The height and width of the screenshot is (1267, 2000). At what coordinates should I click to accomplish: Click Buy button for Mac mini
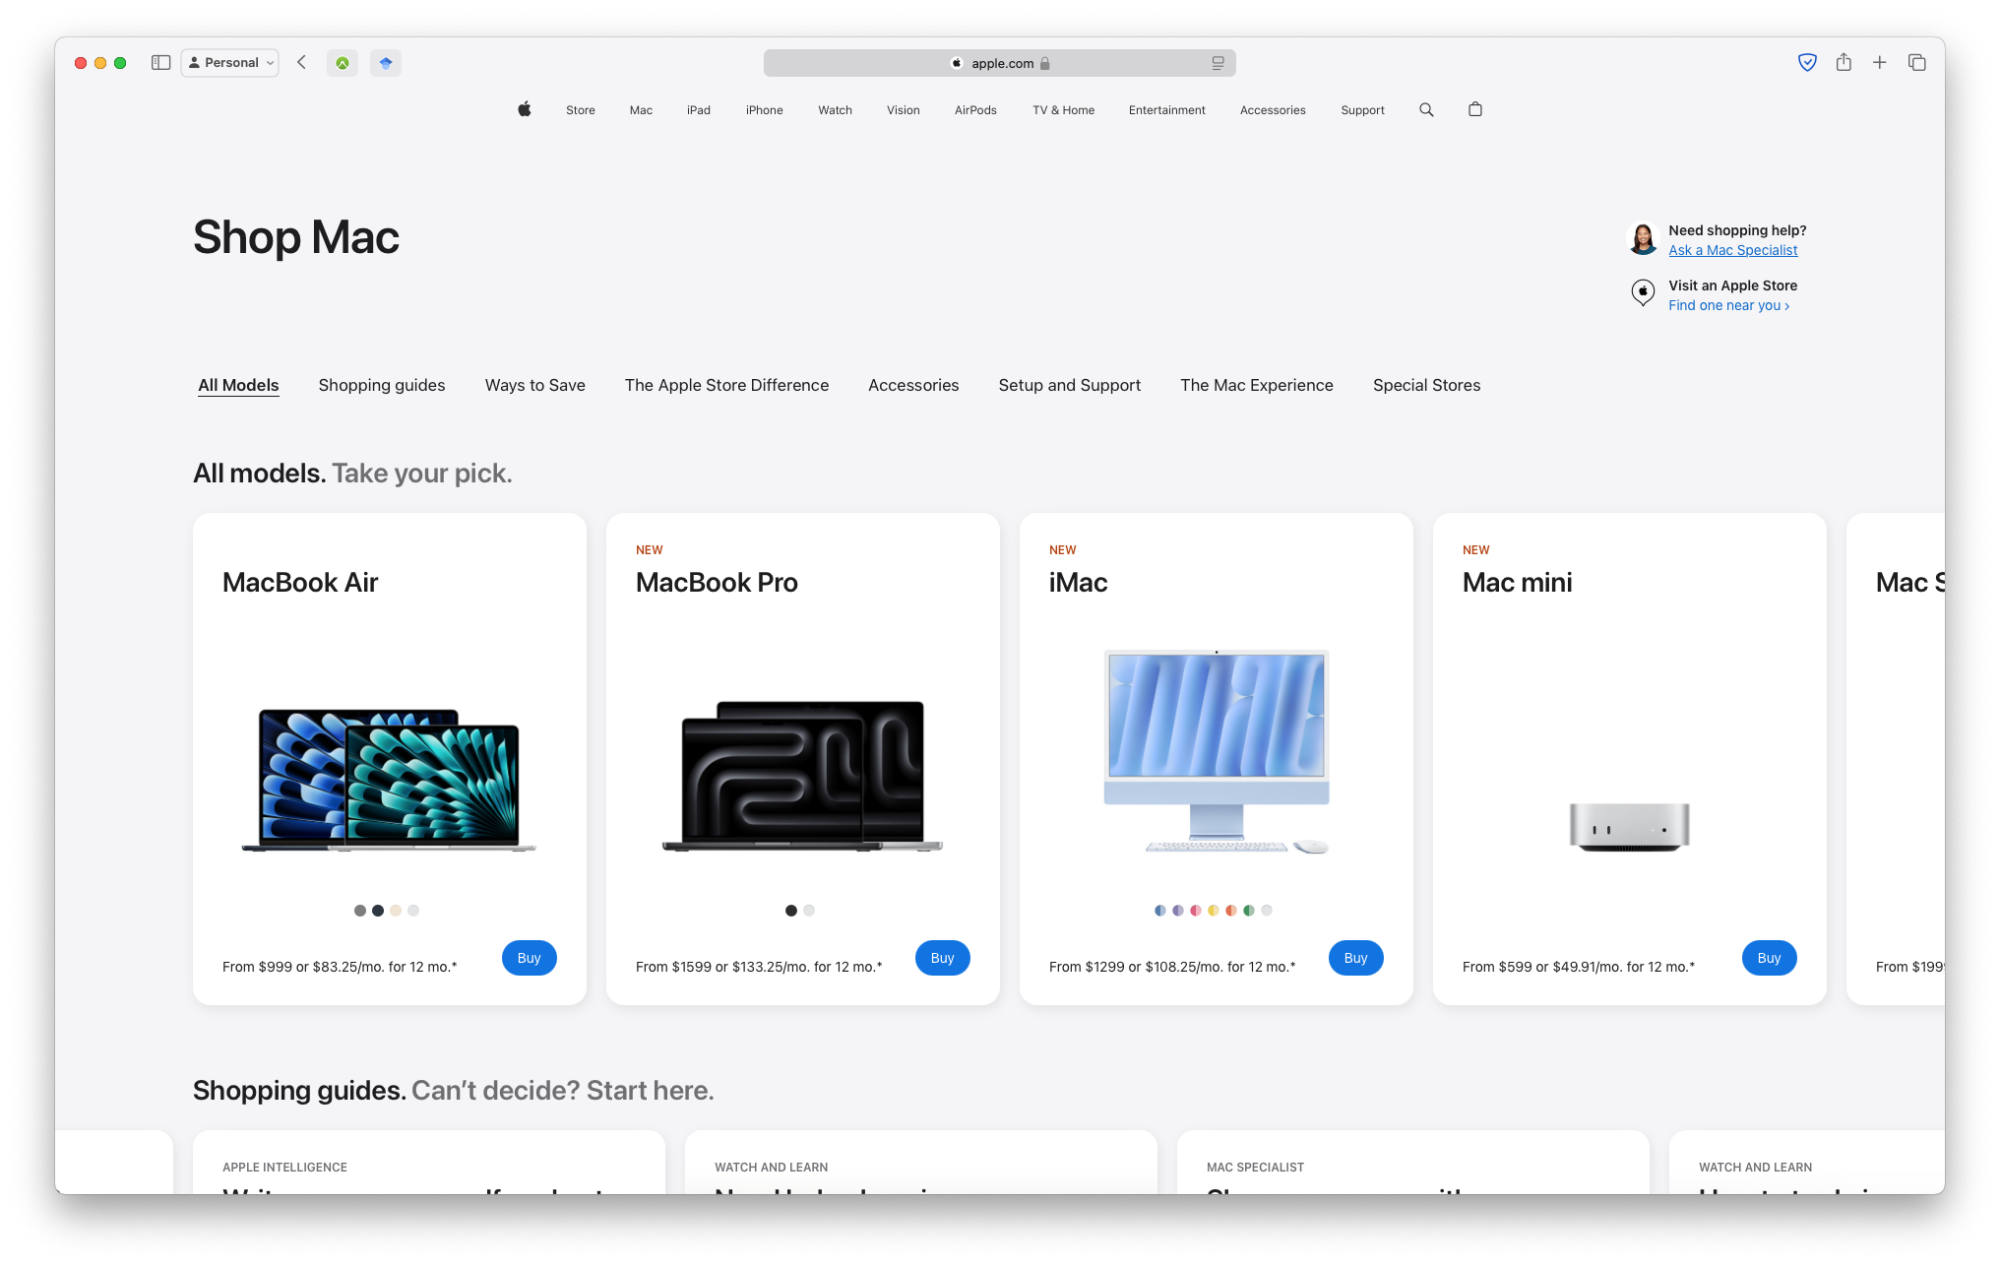[x=1768, y=958]
